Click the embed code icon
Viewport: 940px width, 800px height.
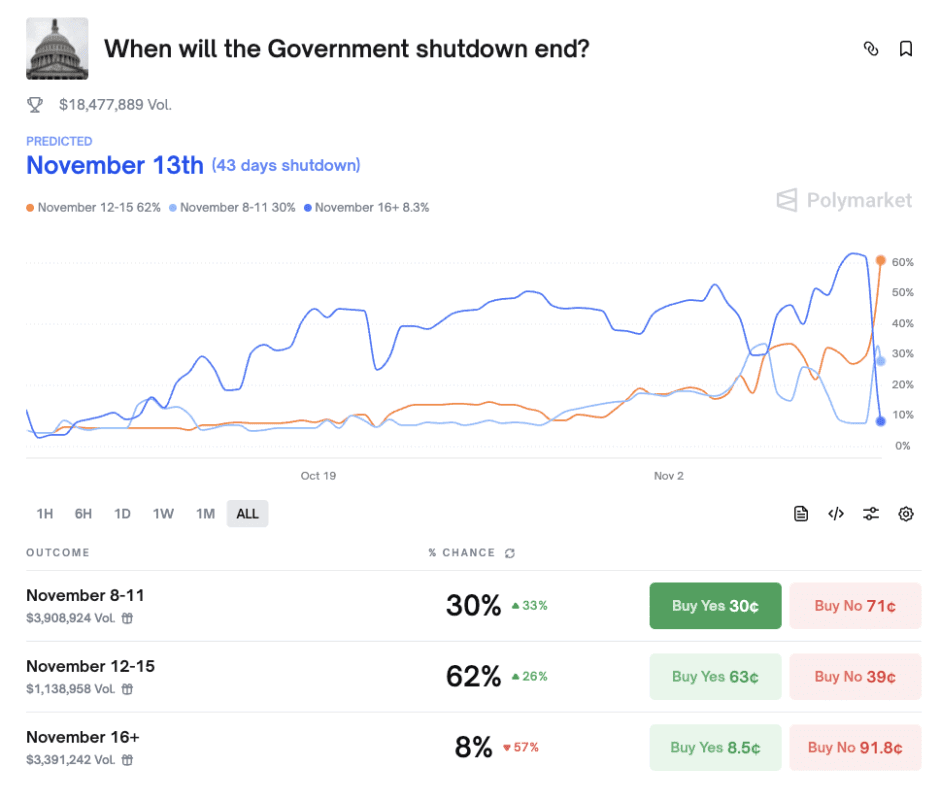(x=836, y=514)
